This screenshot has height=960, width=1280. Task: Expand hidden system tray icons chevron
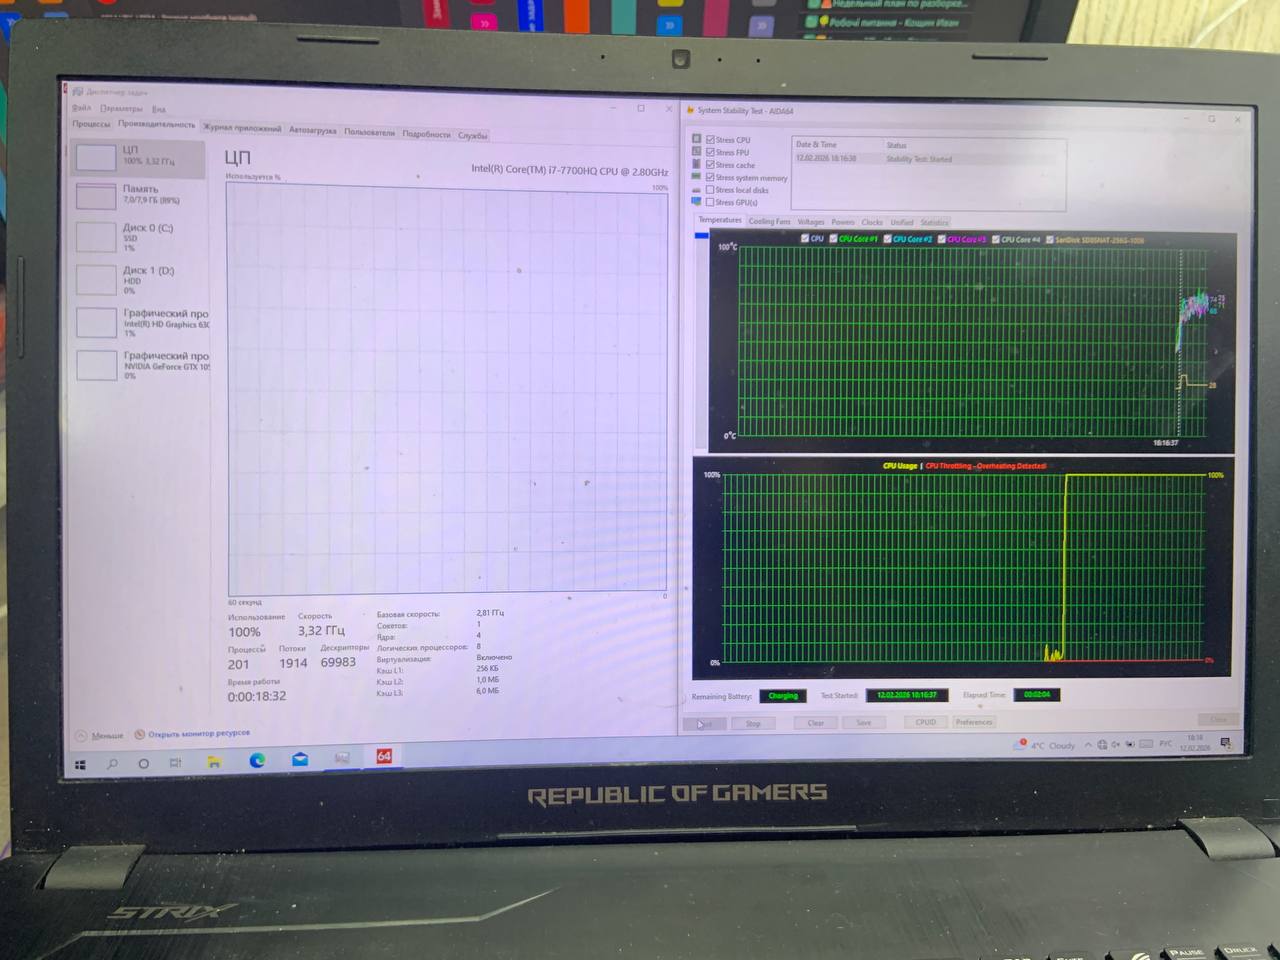point(1088,745)
